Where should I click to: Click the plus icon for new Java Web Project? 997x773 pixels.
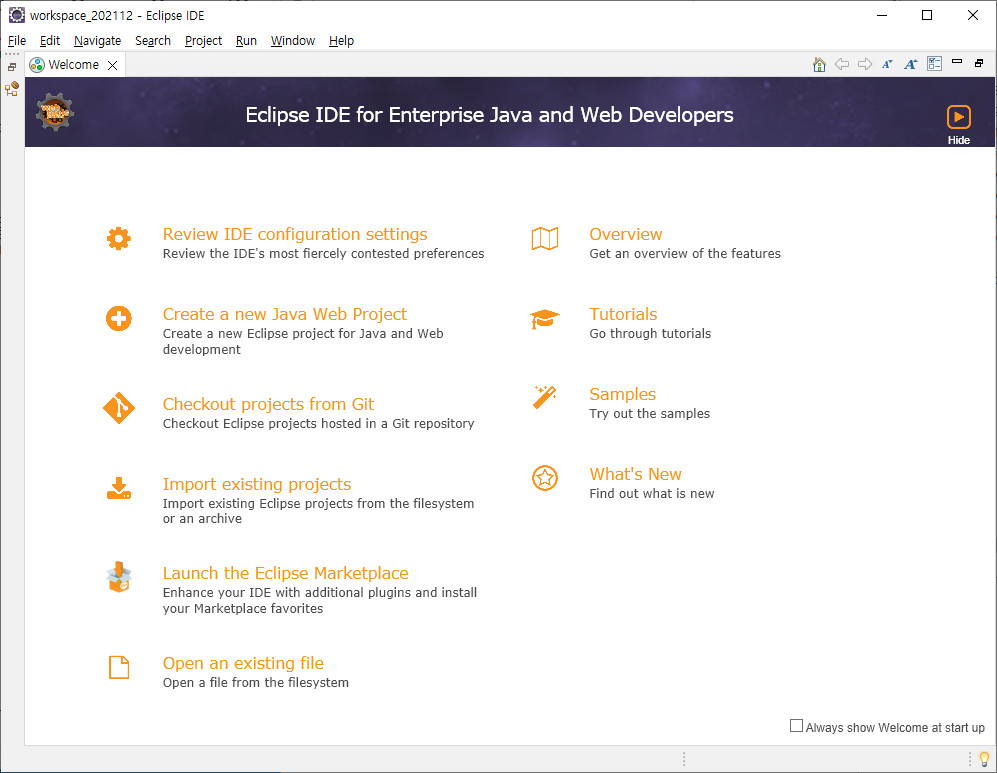click(x=118, y=318)
